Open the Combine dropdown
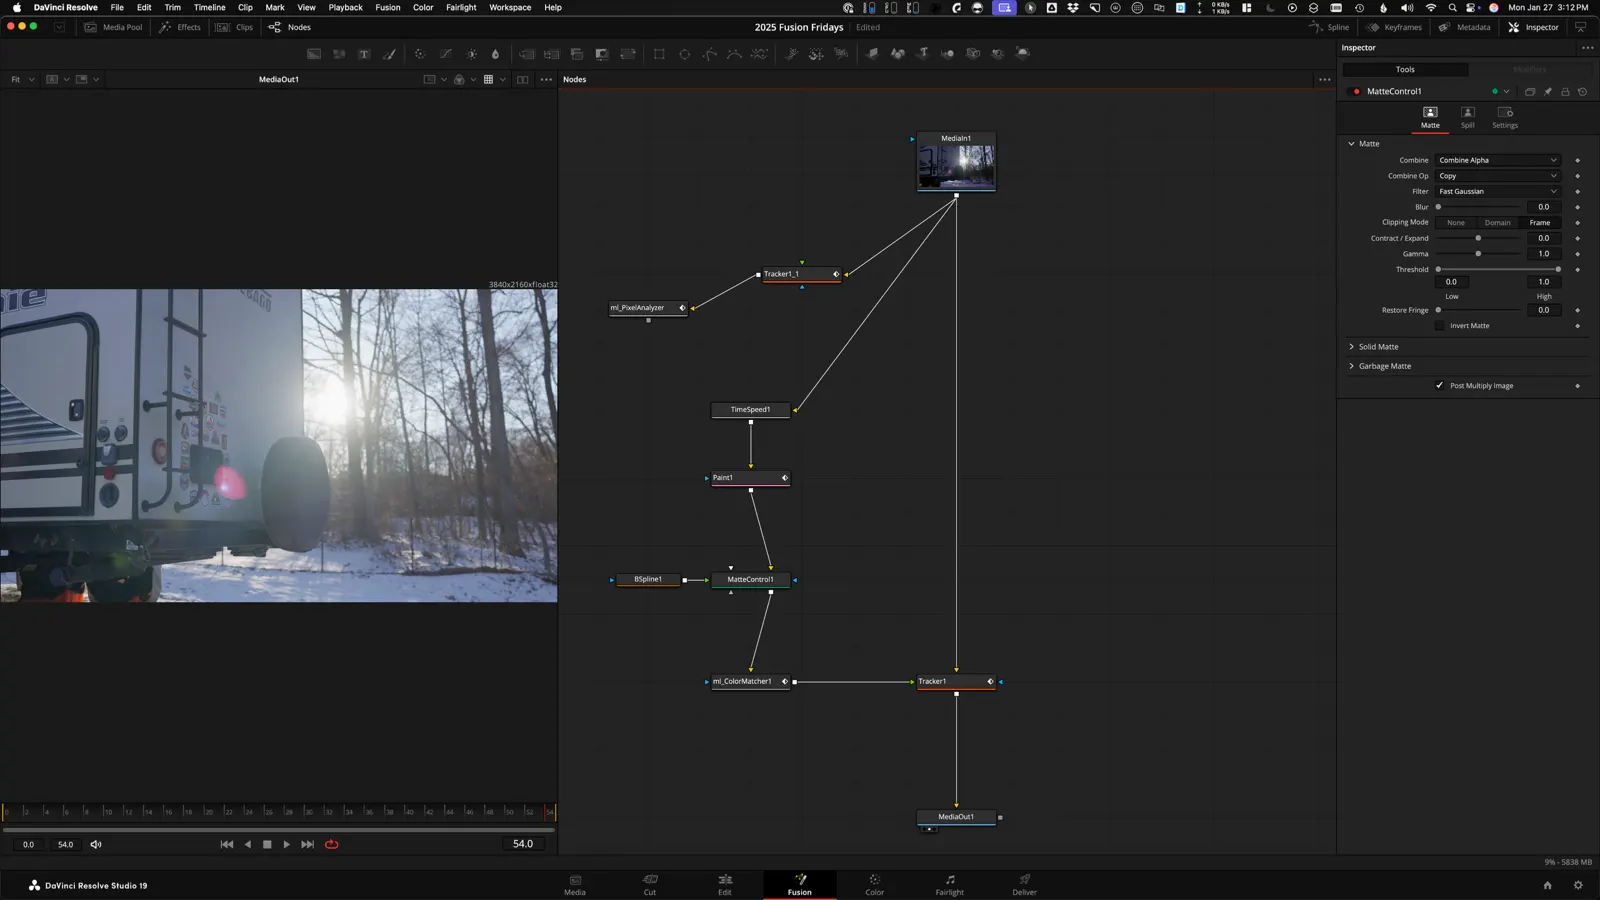1600x900 pixels. pyautogui.click(x=1498, y=160)
